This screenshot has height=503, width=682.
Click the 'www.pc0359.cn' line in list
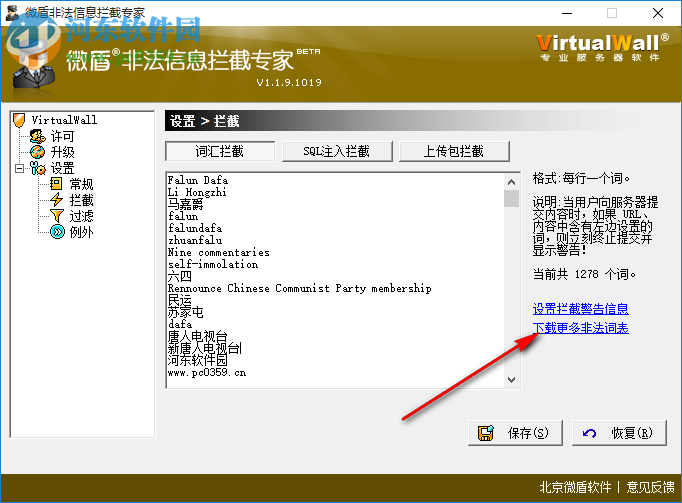pyautogui.click(x=207, y=372)
